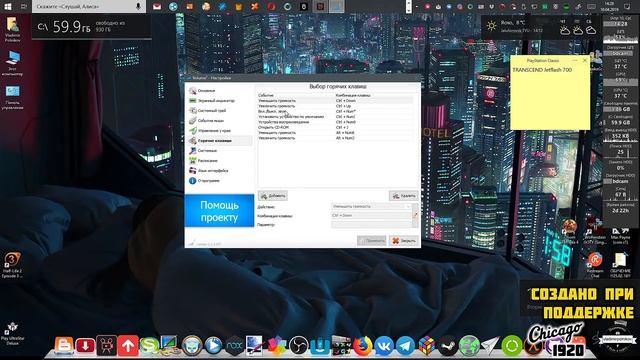This screenshot has height=360, width=640.
Task: Open the red mail icon on top taskbar
Action: 157,7
